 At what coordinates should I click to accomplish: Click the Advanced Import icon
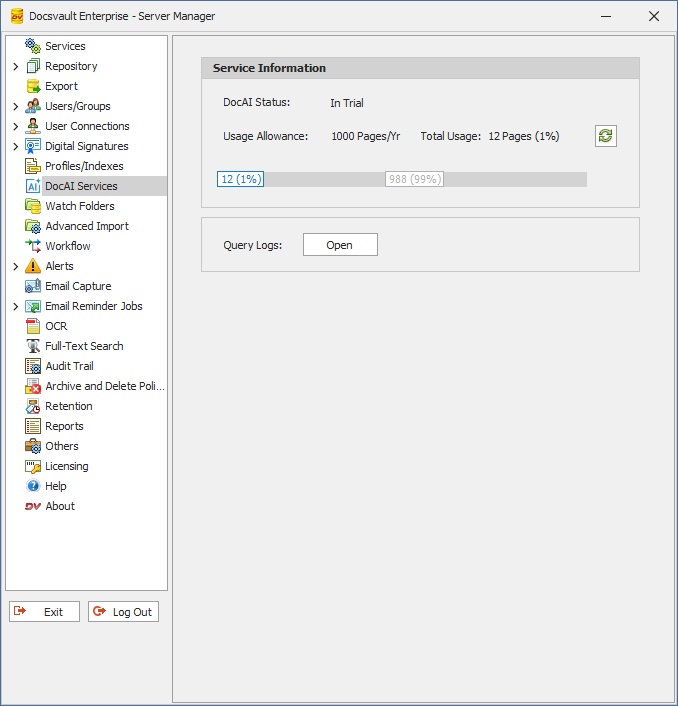point(32,226)
